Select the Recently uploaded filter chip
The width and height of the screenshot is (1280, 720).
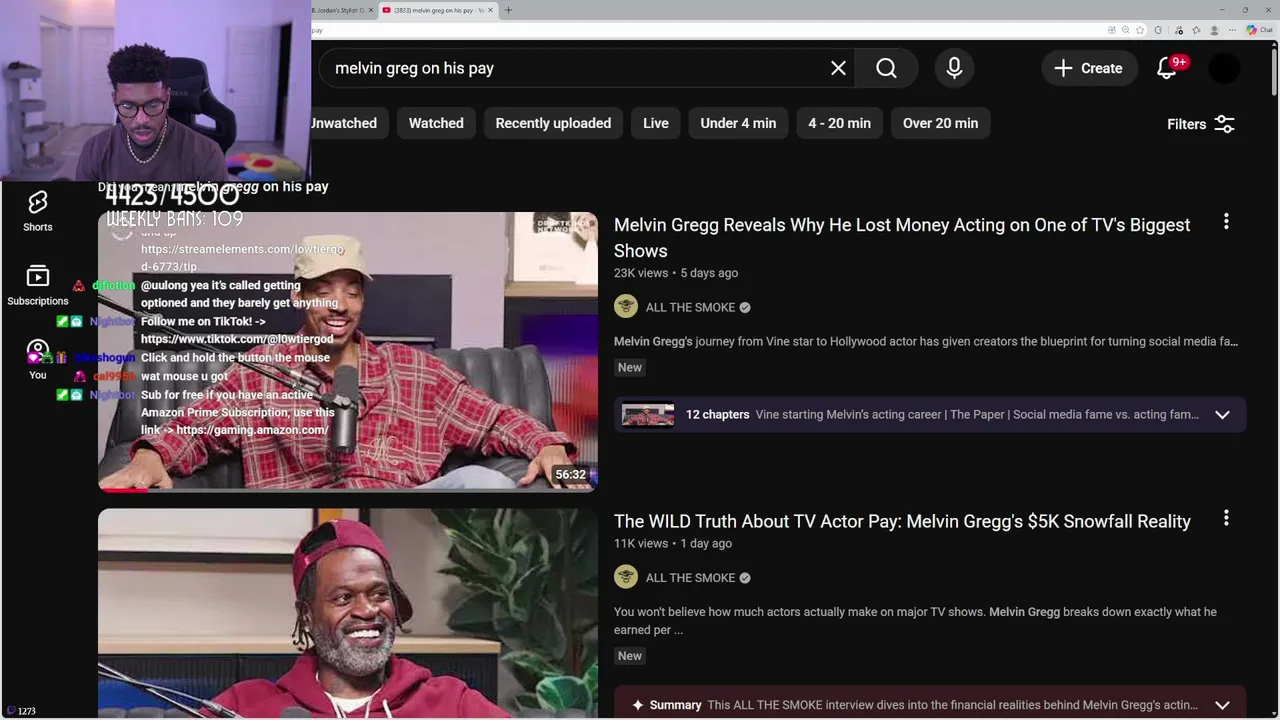(553, 123)
